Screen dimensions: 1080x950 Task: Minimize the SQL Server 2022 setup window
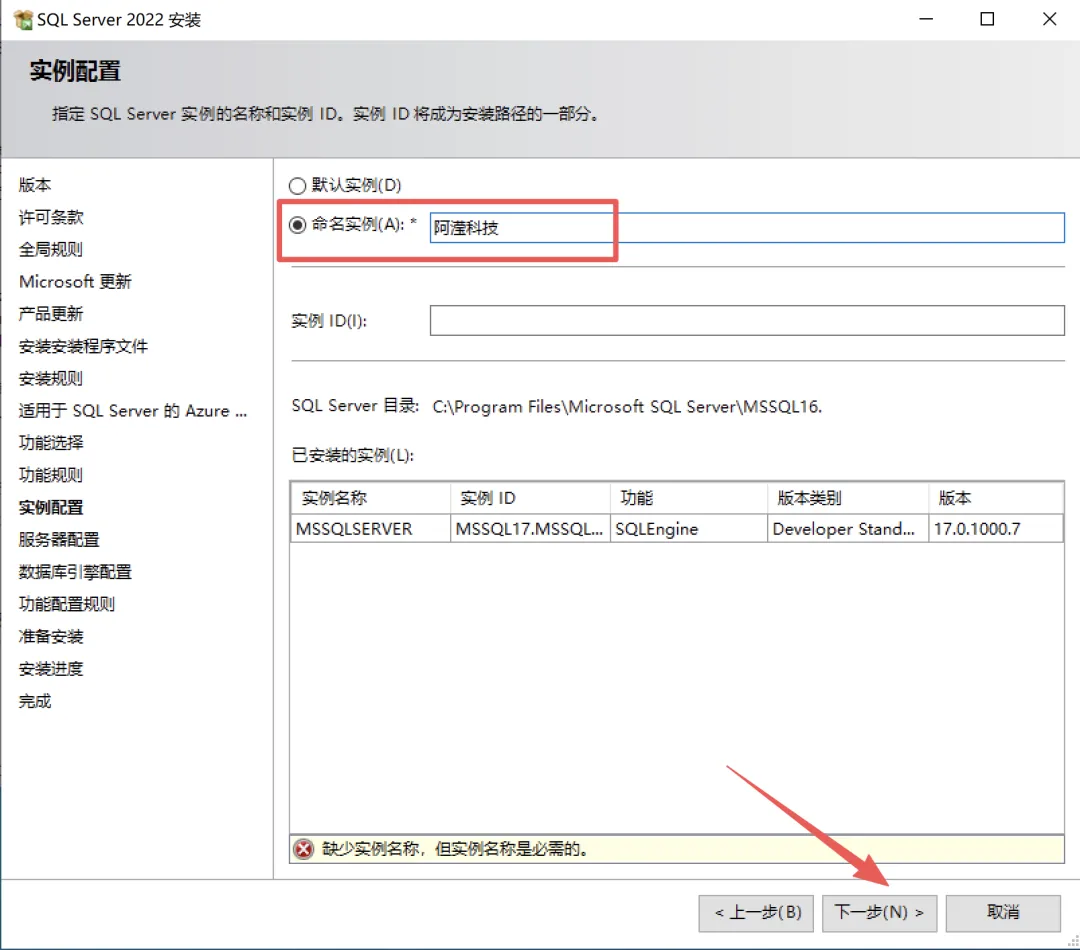point(926,19)
